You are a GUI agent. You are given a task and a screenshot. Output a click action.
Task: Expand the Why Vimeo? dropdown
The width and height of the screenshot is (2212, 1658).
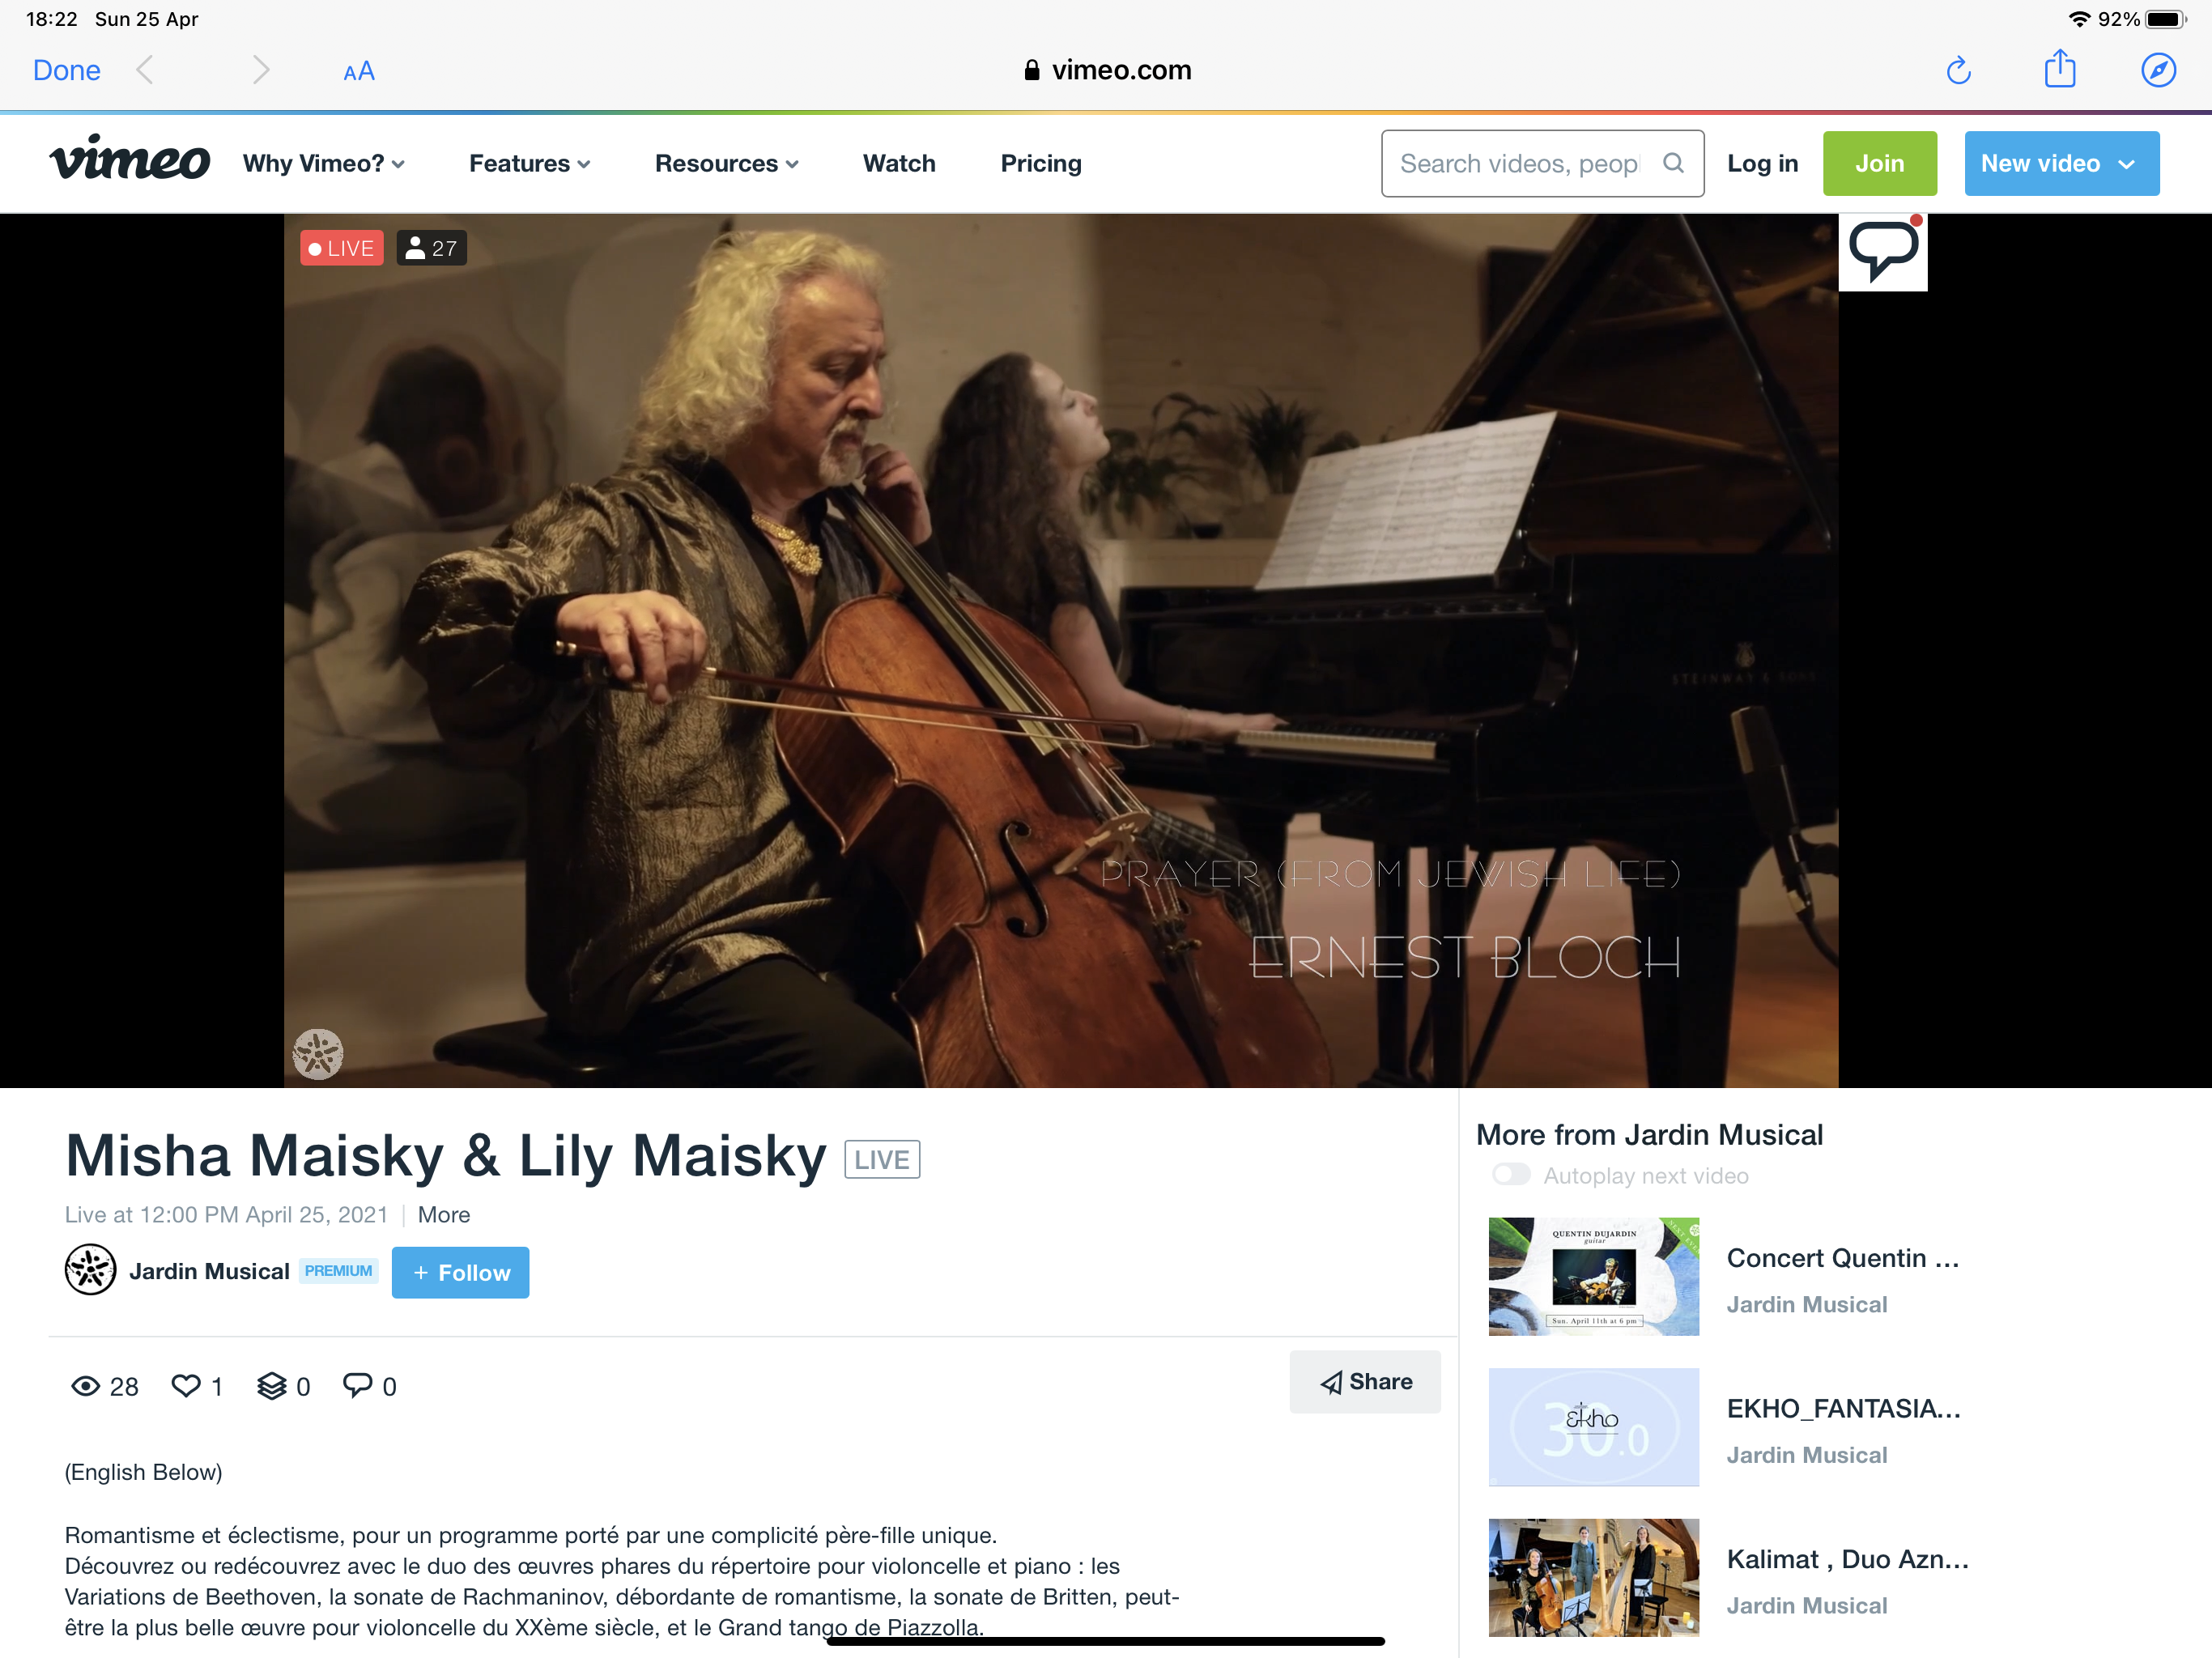point(324,163)
